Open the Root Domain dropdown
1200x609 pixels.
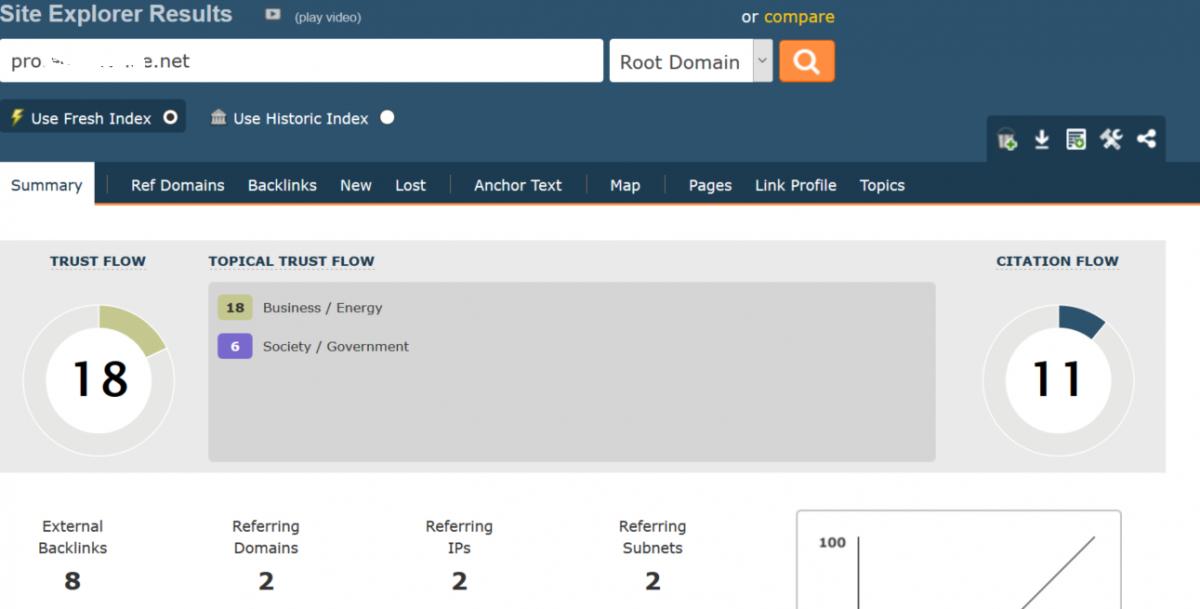[690, 61]
